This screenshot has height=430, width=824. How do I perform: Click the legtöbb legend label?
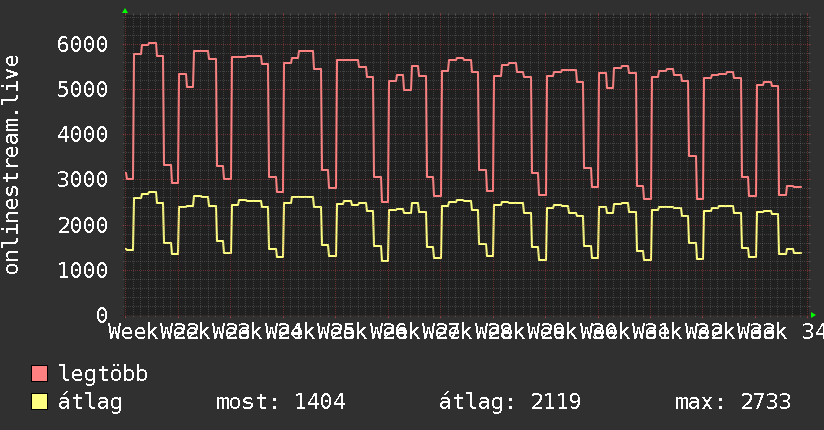[103, 374]
